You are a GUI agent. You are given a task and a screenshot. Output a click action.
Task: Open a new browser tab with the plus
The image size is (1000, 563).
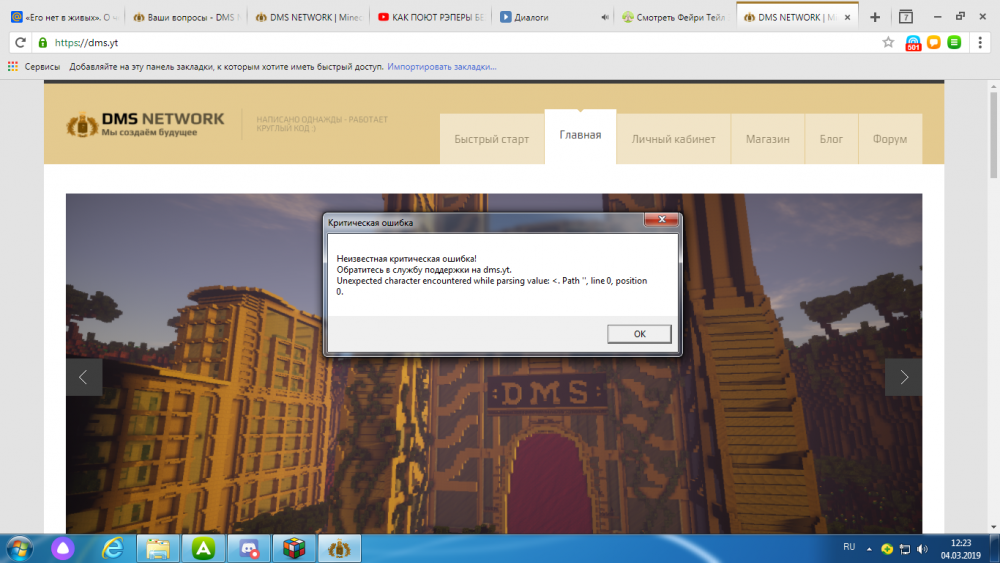(x=875, y=17)
